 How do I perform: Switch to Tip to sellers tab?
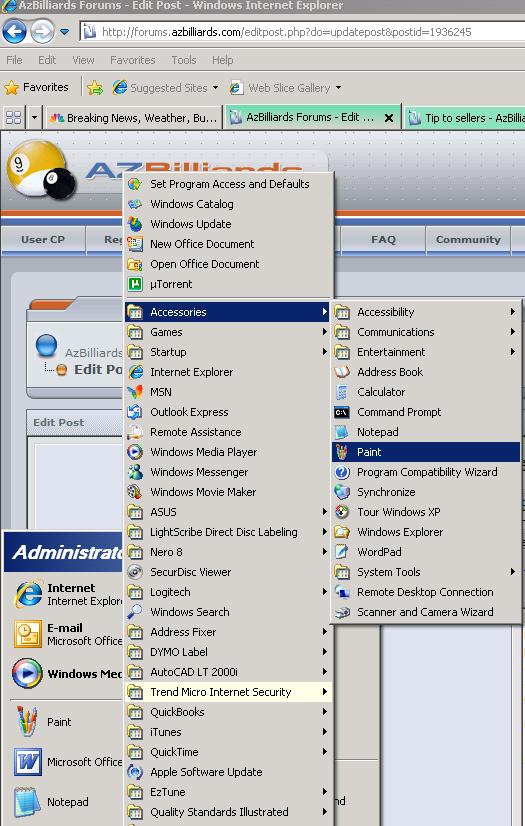point(464,118)
